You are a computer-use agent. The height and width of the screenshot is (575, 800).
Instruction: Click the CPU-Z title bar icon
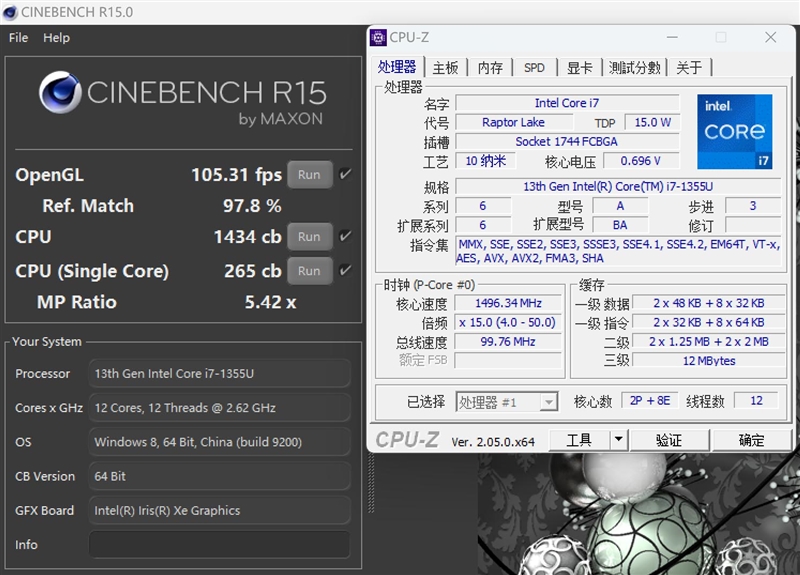click(x=378, y=37)
